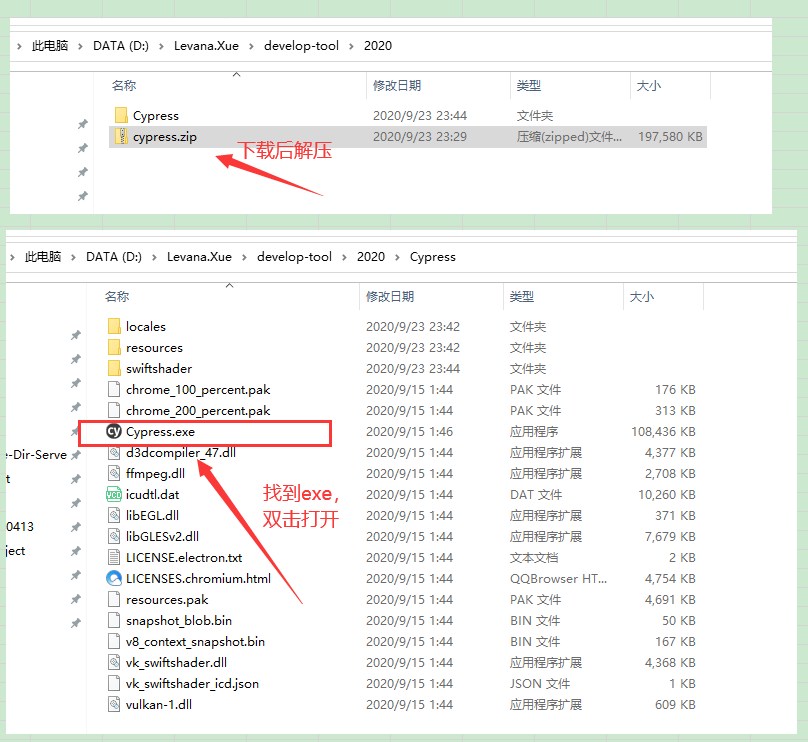Image resolution: width=808 pixels, height=742 pixels.
Task: Select the LICENSE.electron.txt document icon
Action: click(x=114, y=558)
